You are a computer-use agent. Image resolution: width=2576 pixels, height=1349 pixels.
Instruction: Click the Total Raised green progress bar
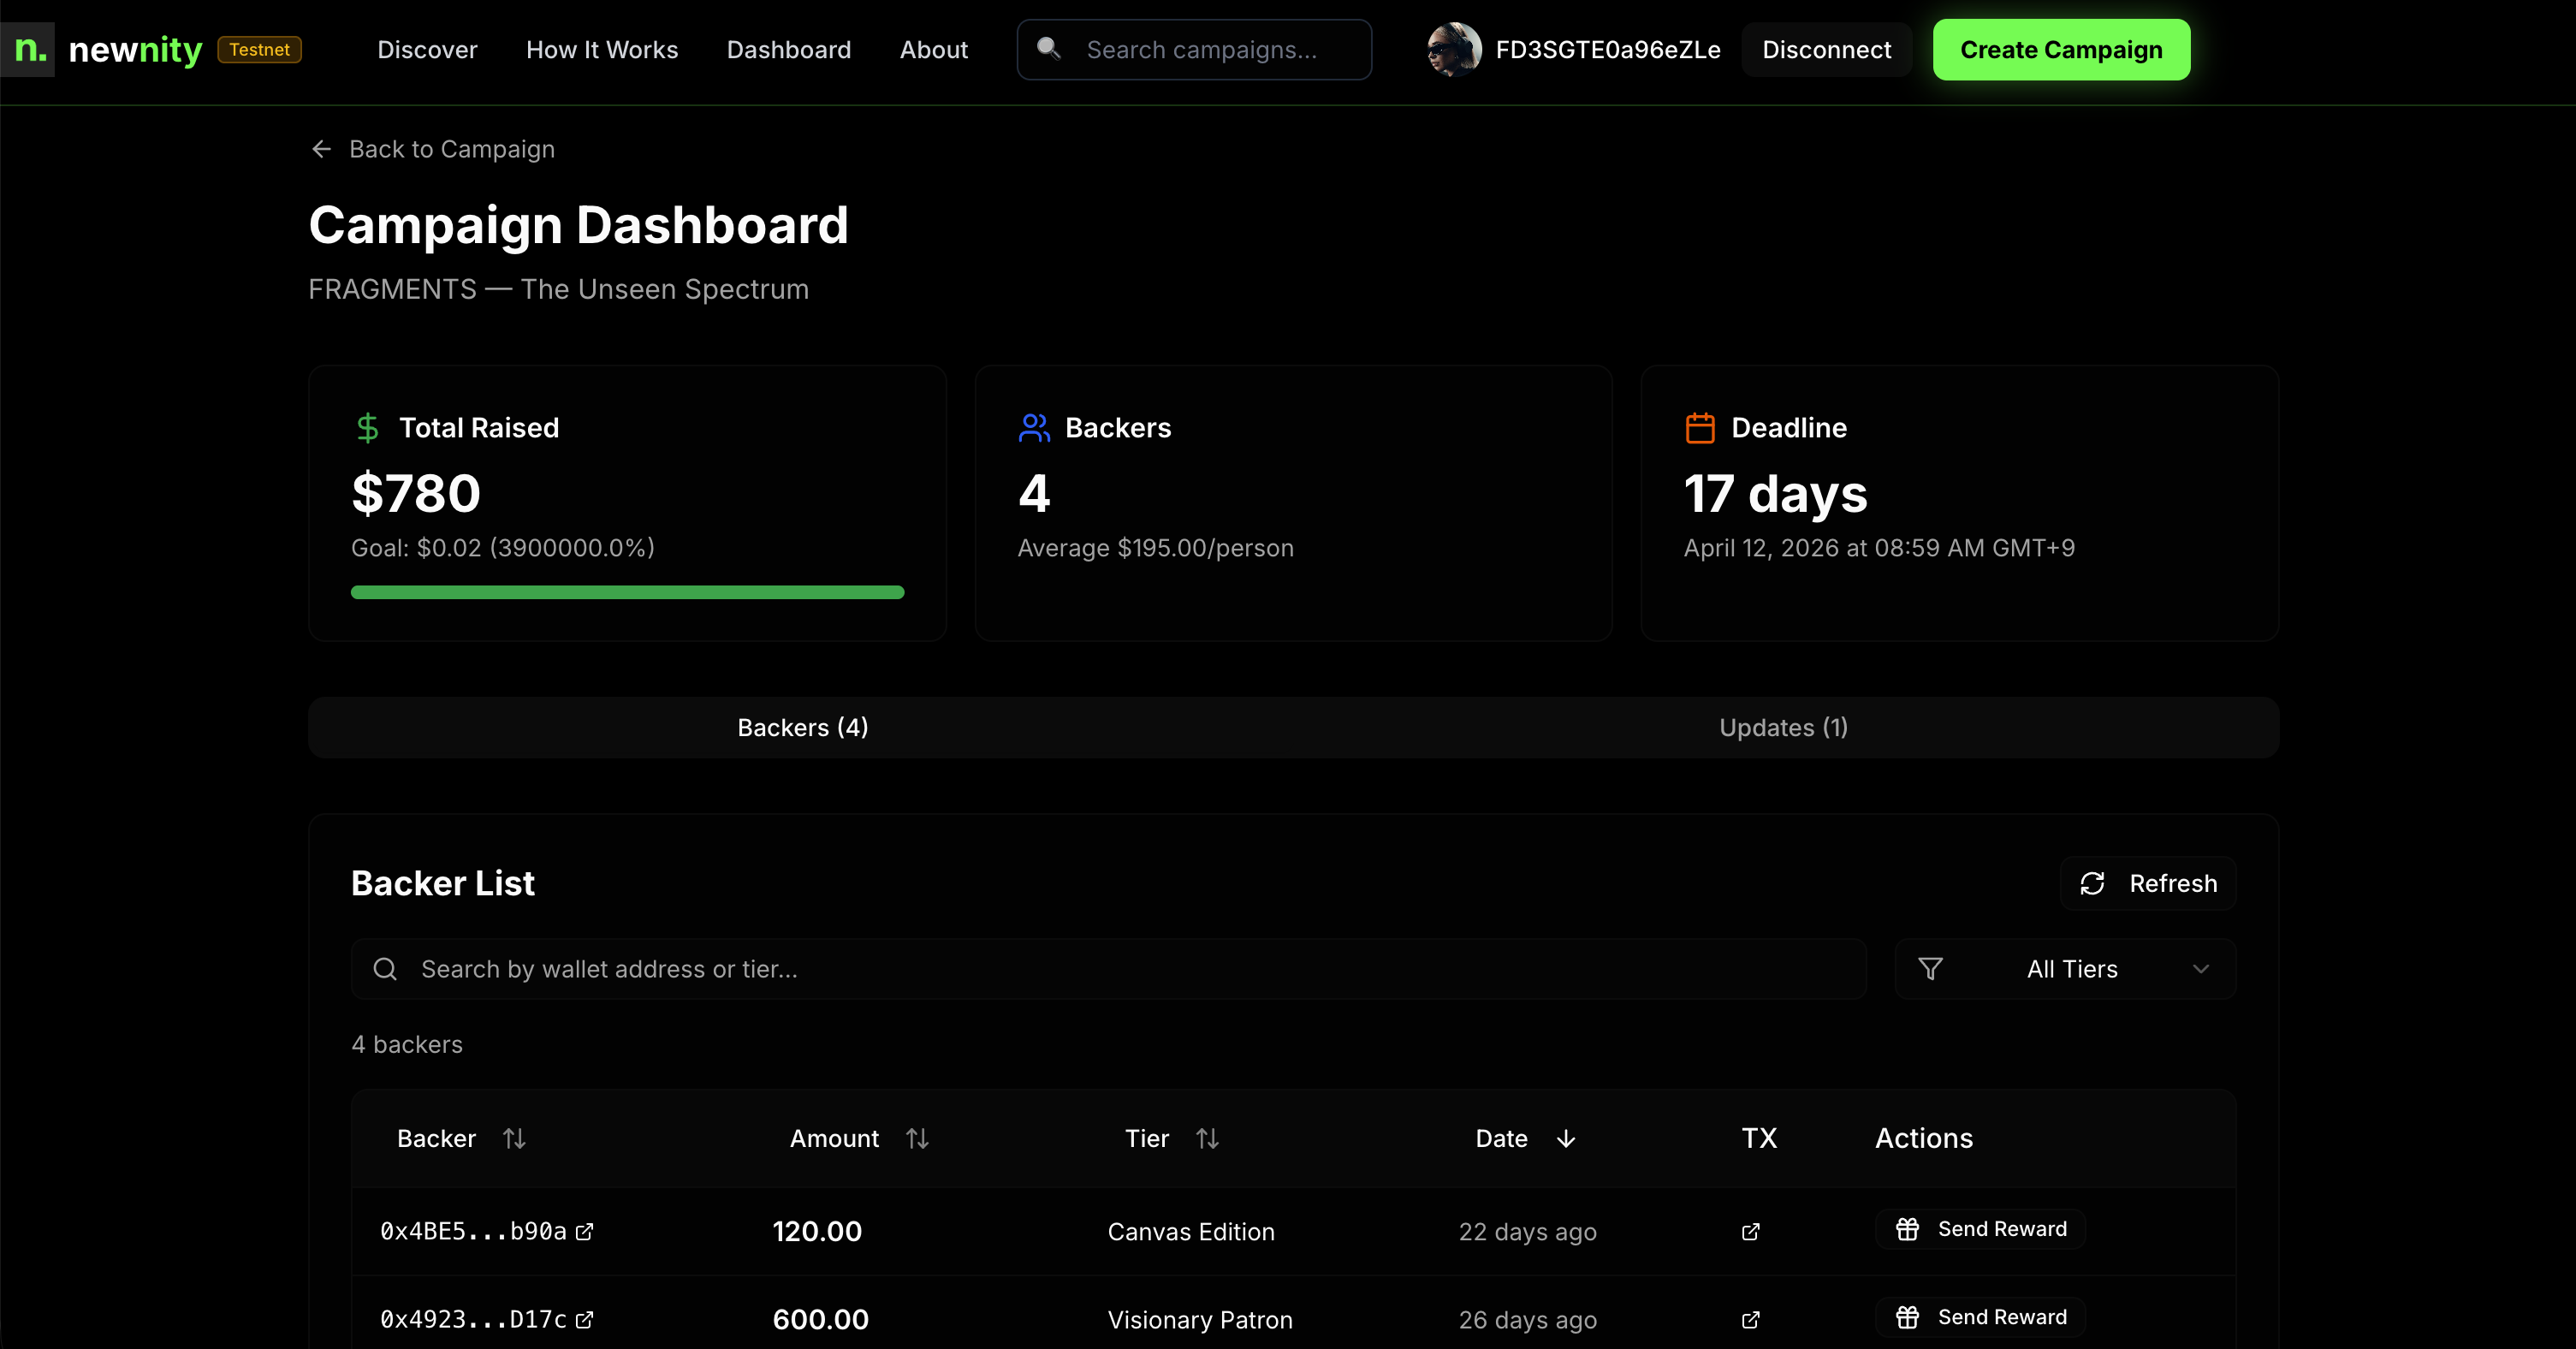[x=627, y=592]
